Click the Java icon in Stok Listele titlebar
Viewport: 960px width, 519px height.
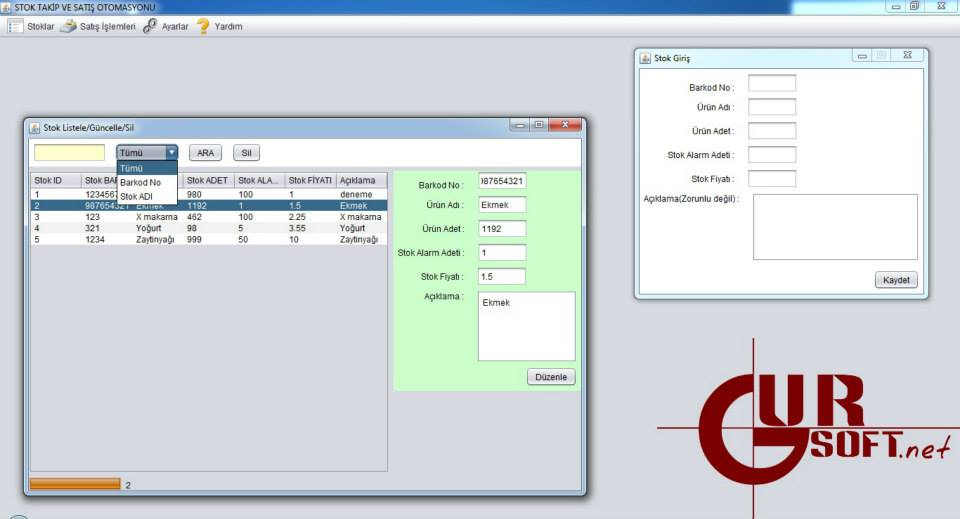click(35, 128)
